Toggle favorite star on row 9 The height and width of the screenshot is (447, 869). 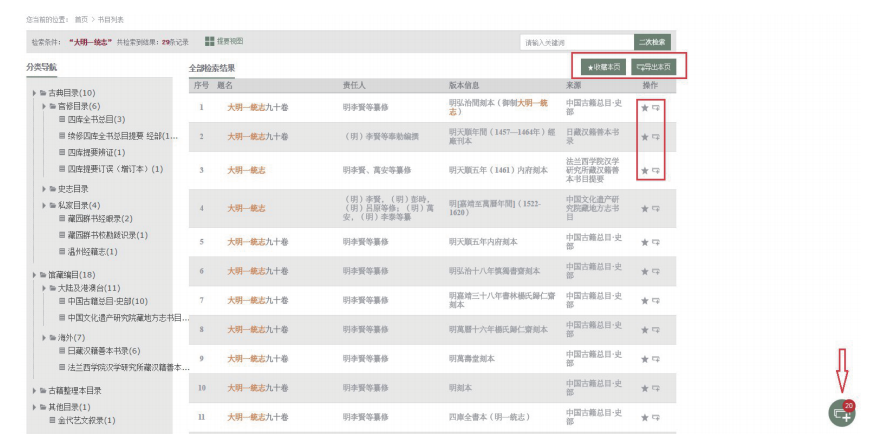click(645, 357)
